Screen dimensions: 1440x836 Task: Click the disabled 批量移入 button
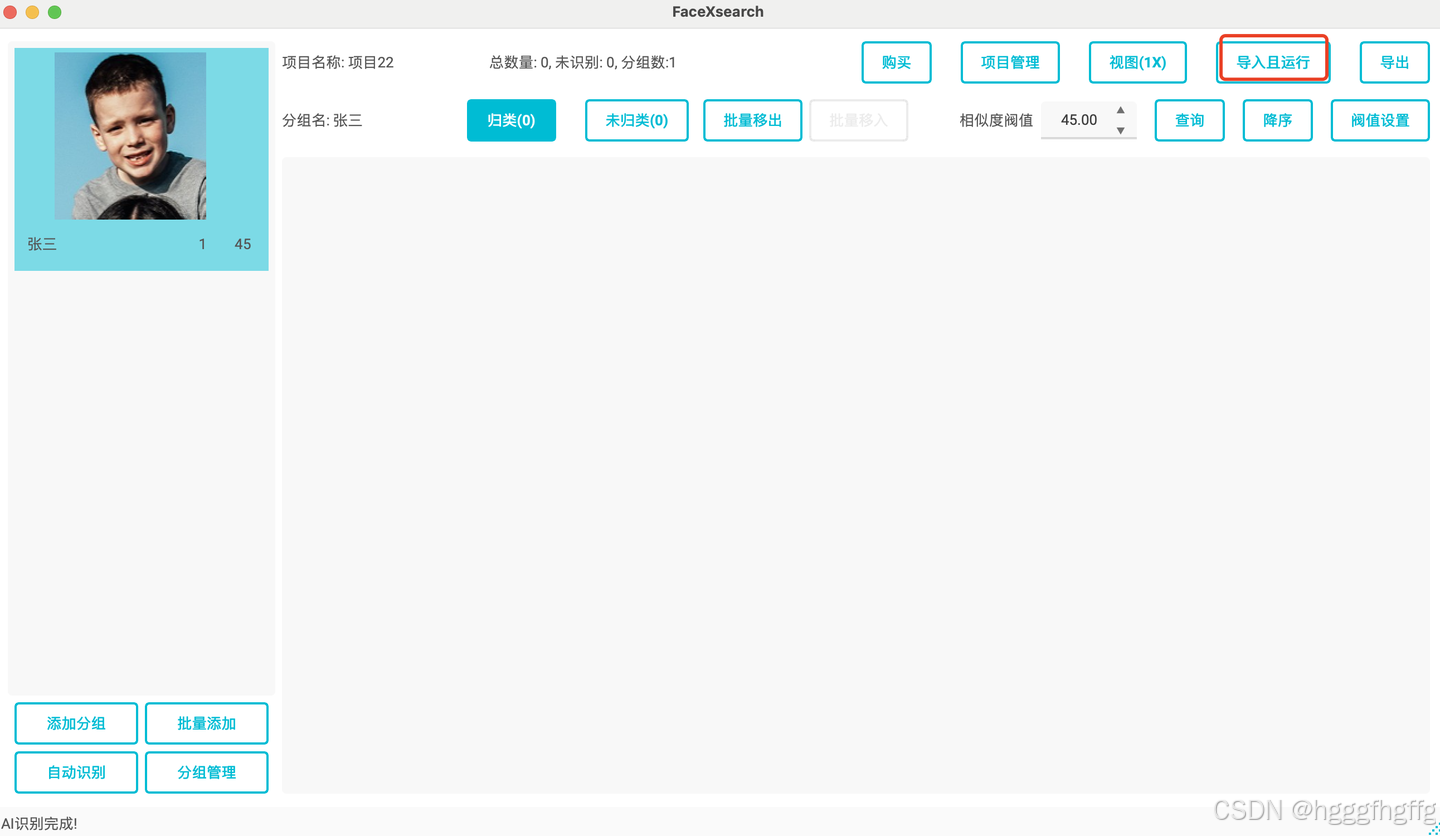point(858,120)
